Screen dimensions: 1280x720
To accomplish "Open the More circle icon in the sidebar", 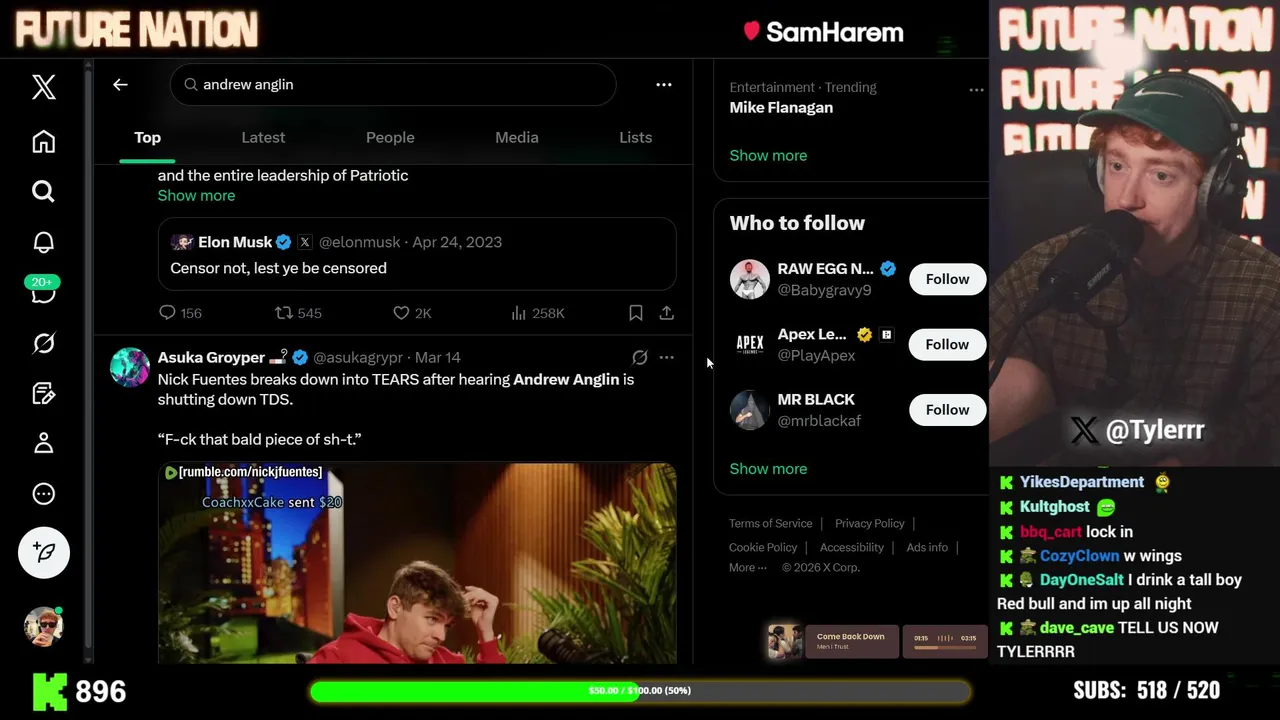I will click(x=43, y=493).
